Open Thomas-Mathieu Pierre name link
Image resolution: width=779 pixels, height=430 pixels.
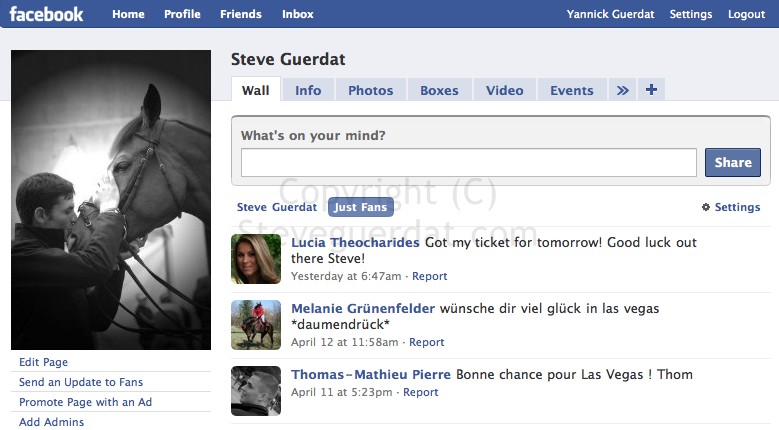coord(371,374)
